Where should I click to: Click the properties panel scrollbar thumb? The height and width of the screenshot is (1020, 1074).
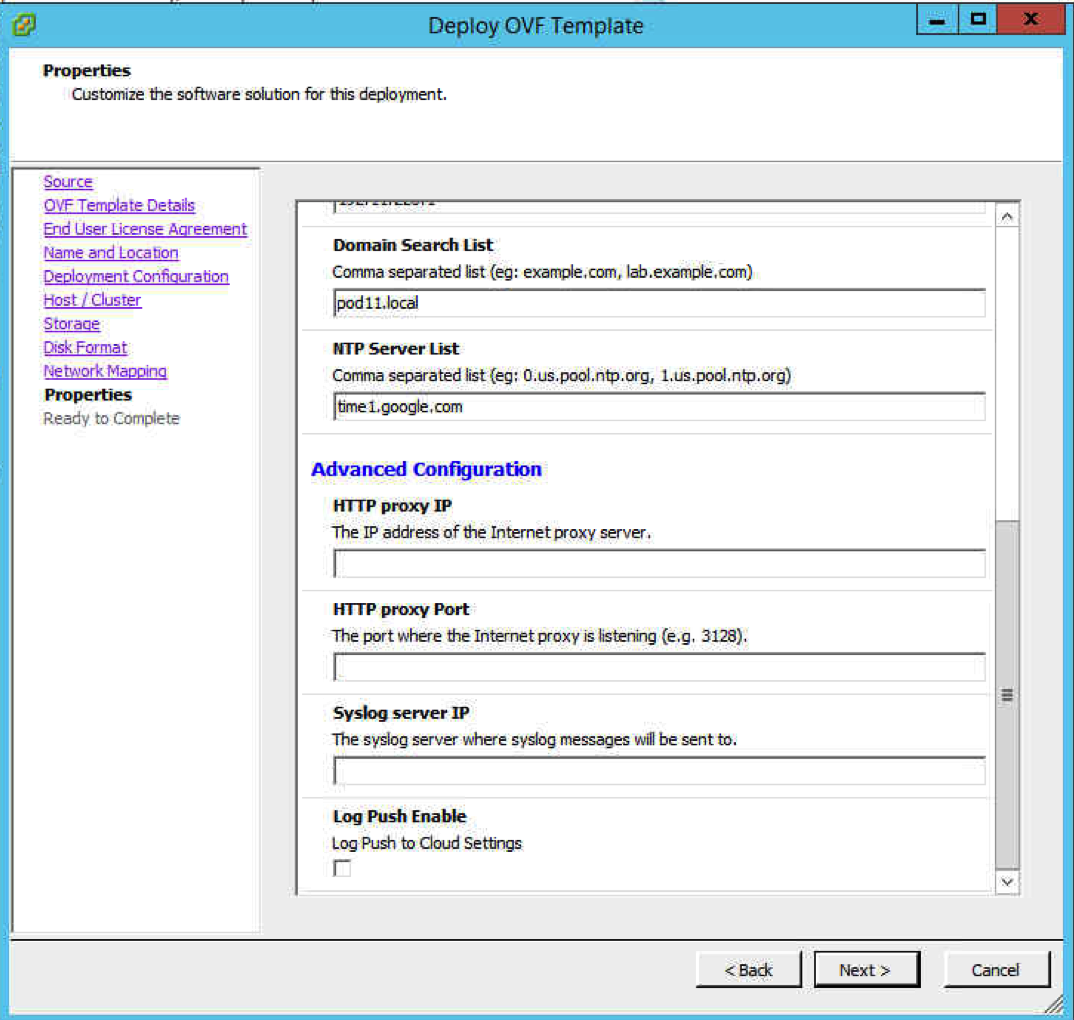click(1007, 694)
